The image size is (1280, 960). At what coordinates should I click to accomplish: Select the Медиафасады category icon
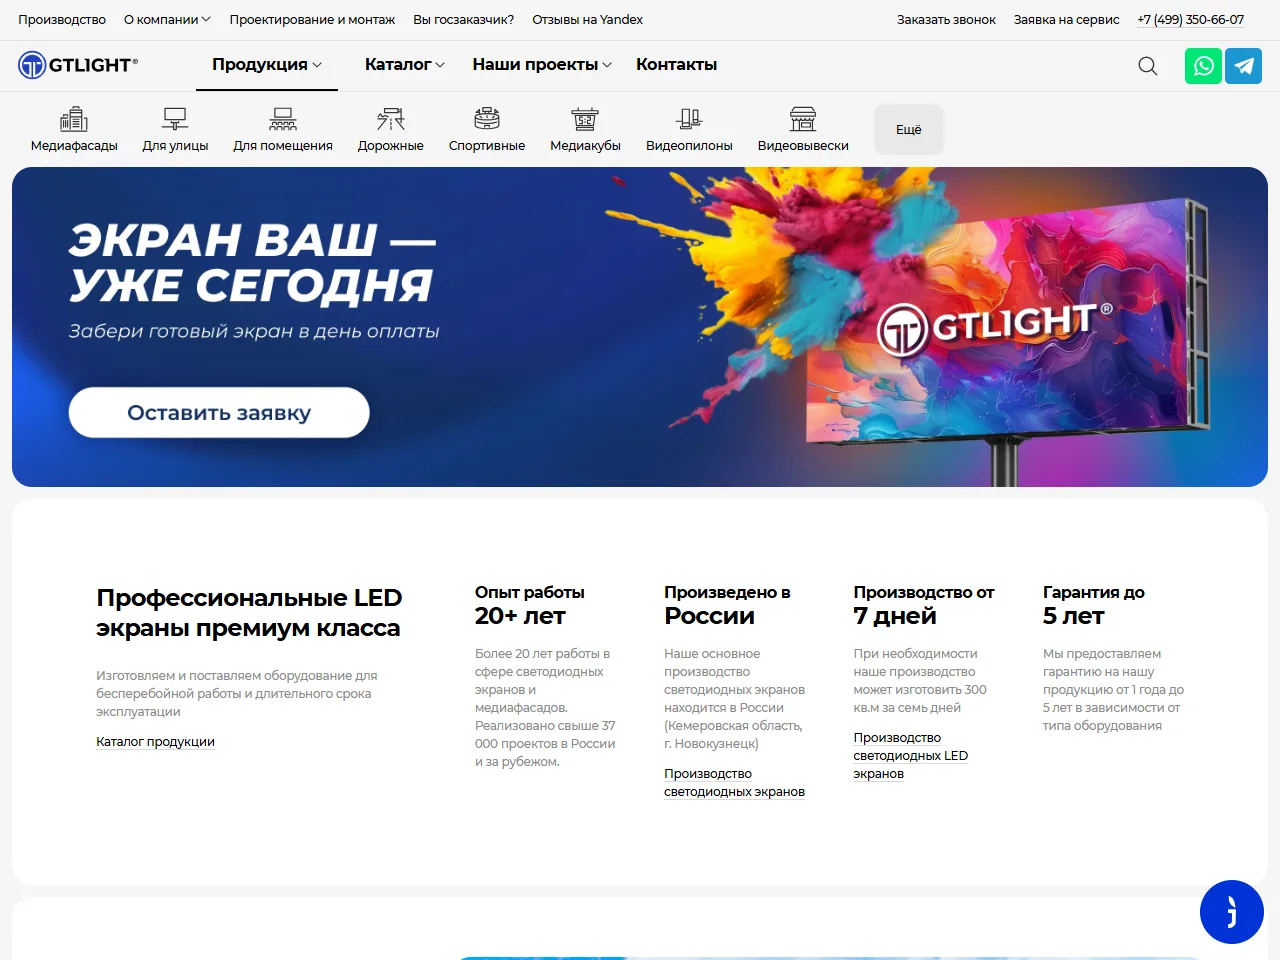[x=74, y=119]
